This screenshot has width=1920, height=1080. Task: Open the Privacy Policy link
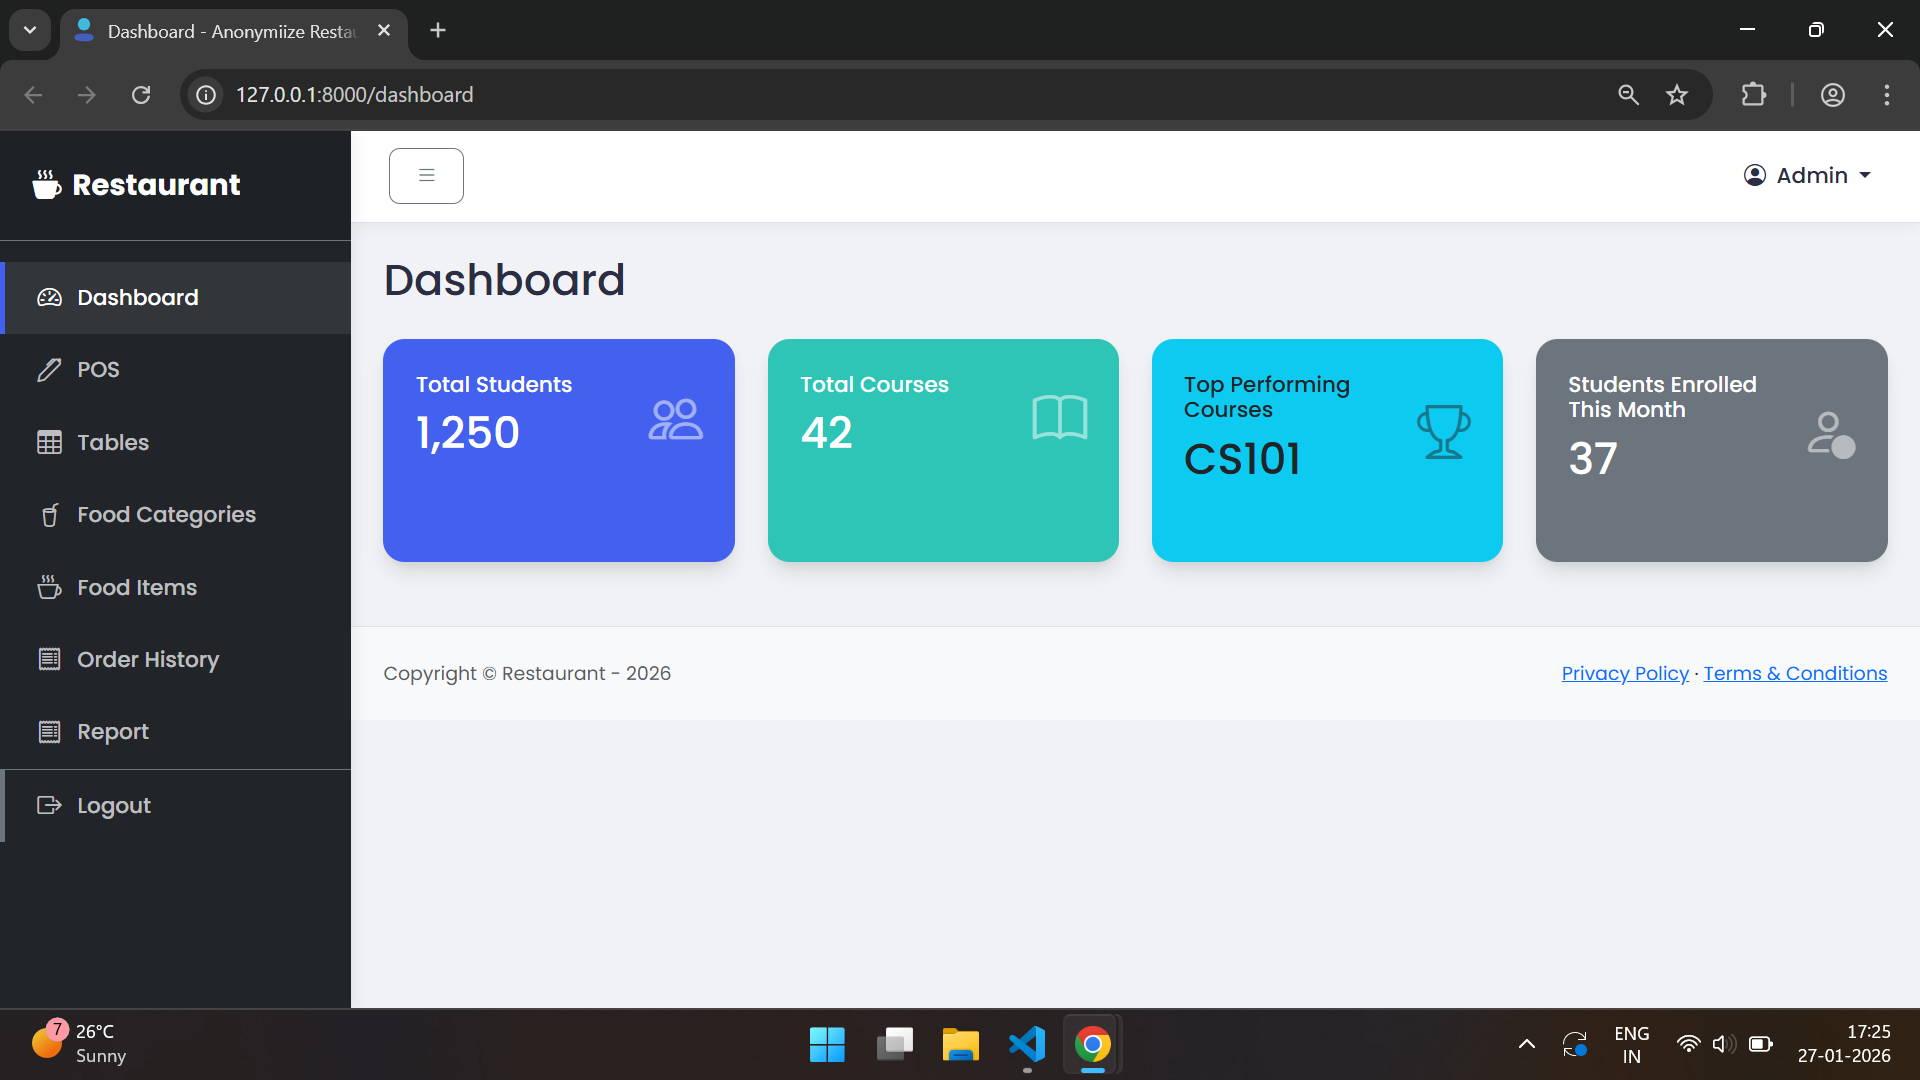(1625, 674)
